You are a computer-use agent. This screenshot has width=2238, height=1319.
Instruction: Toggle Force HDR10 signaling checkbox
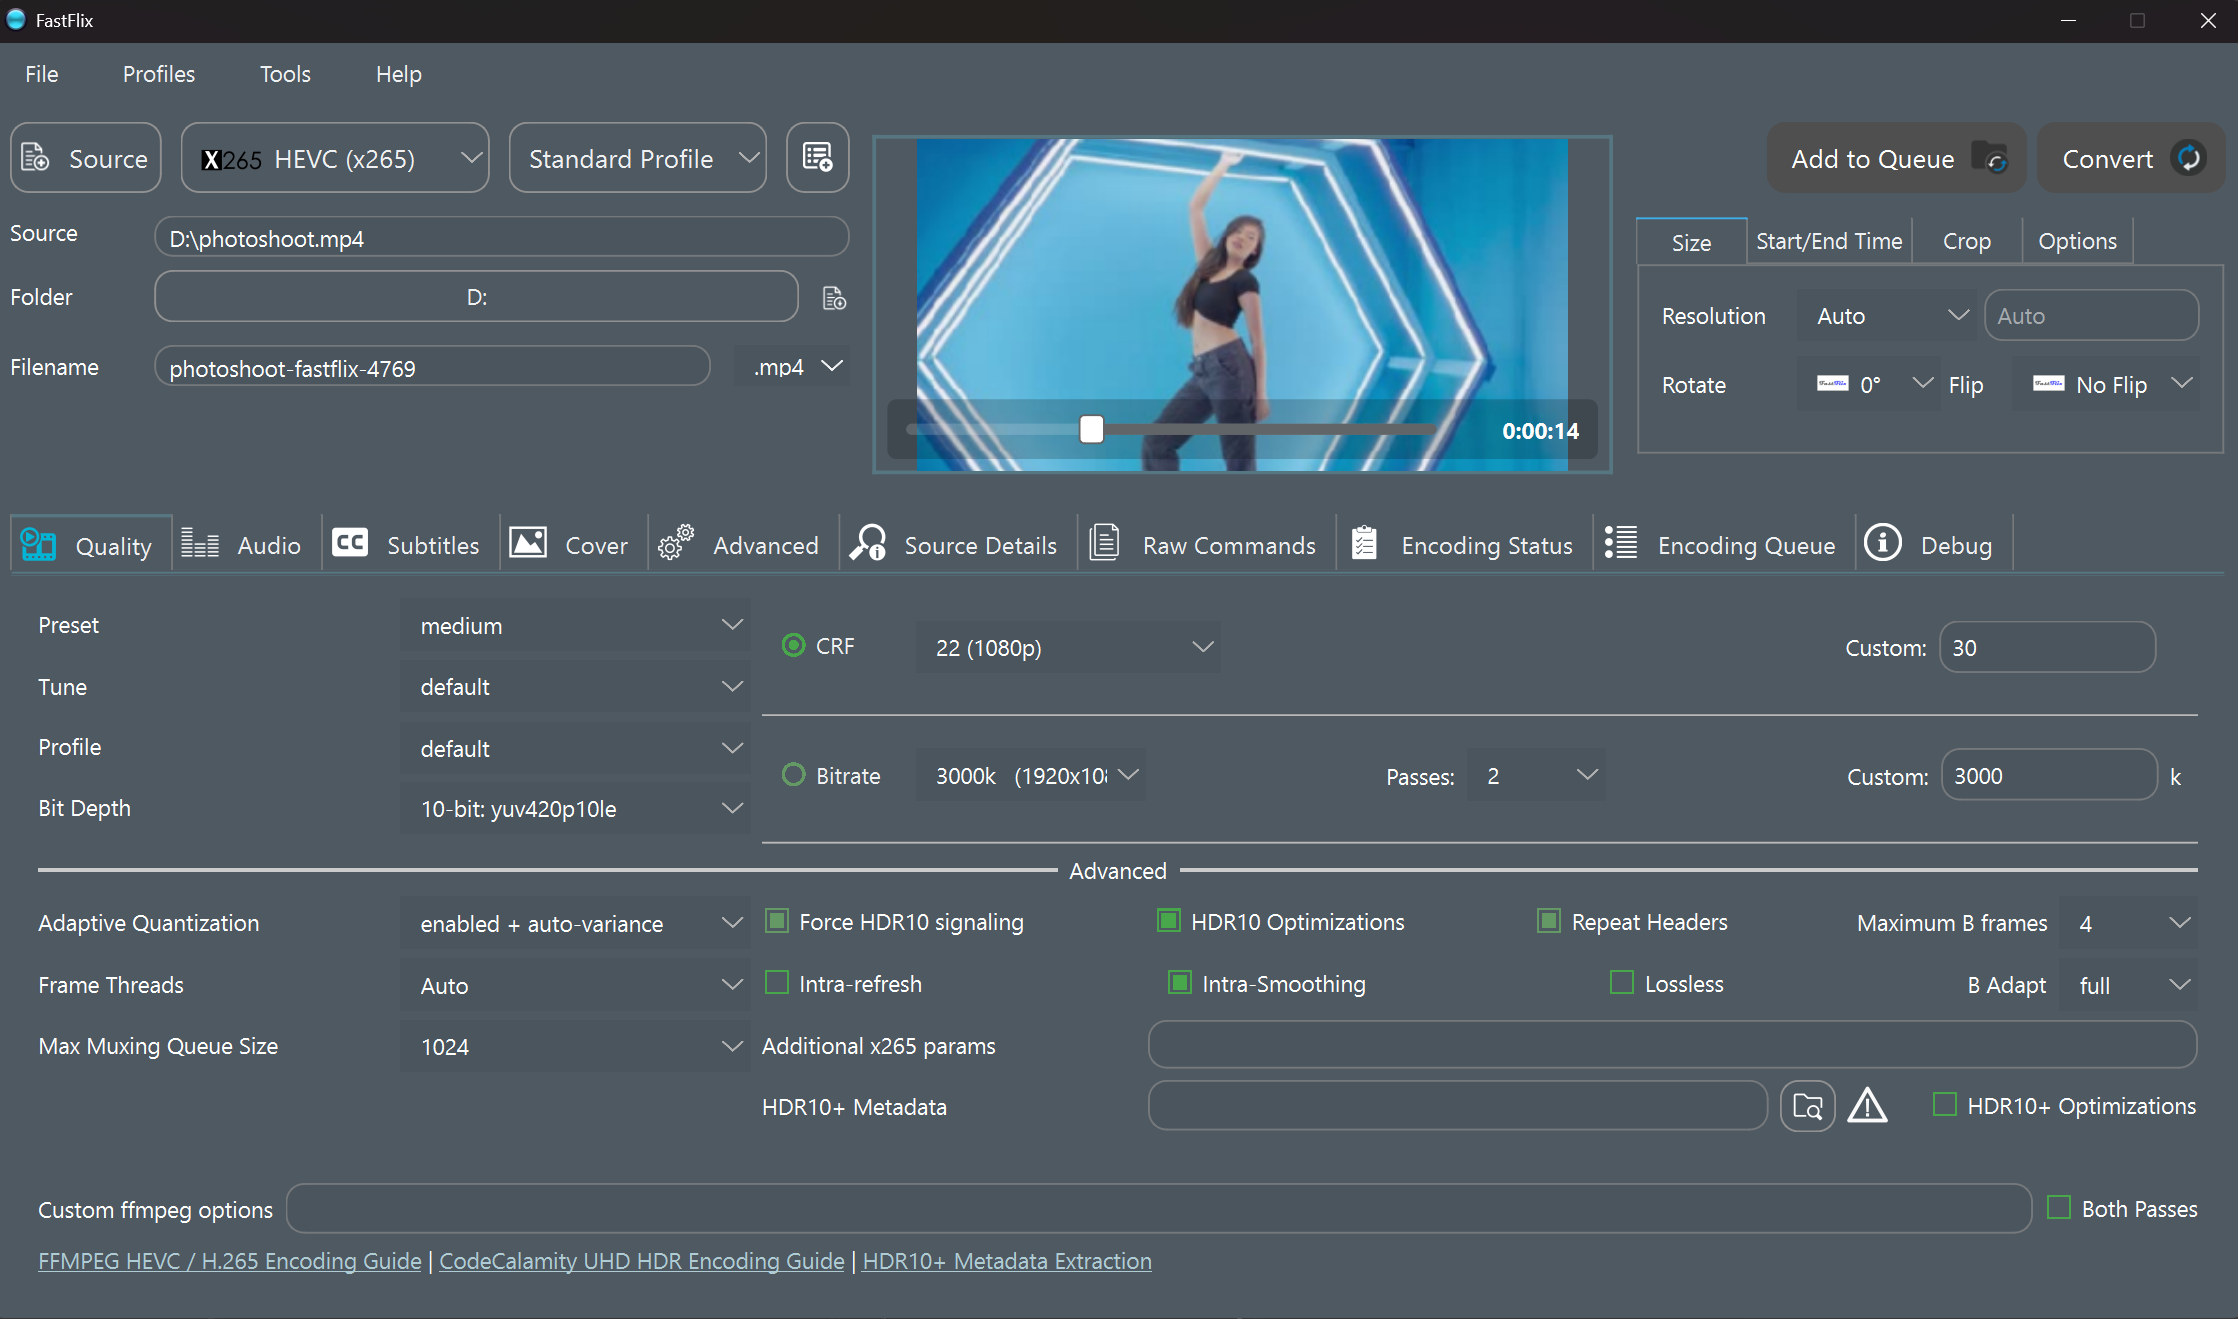(x=777, y=921)
